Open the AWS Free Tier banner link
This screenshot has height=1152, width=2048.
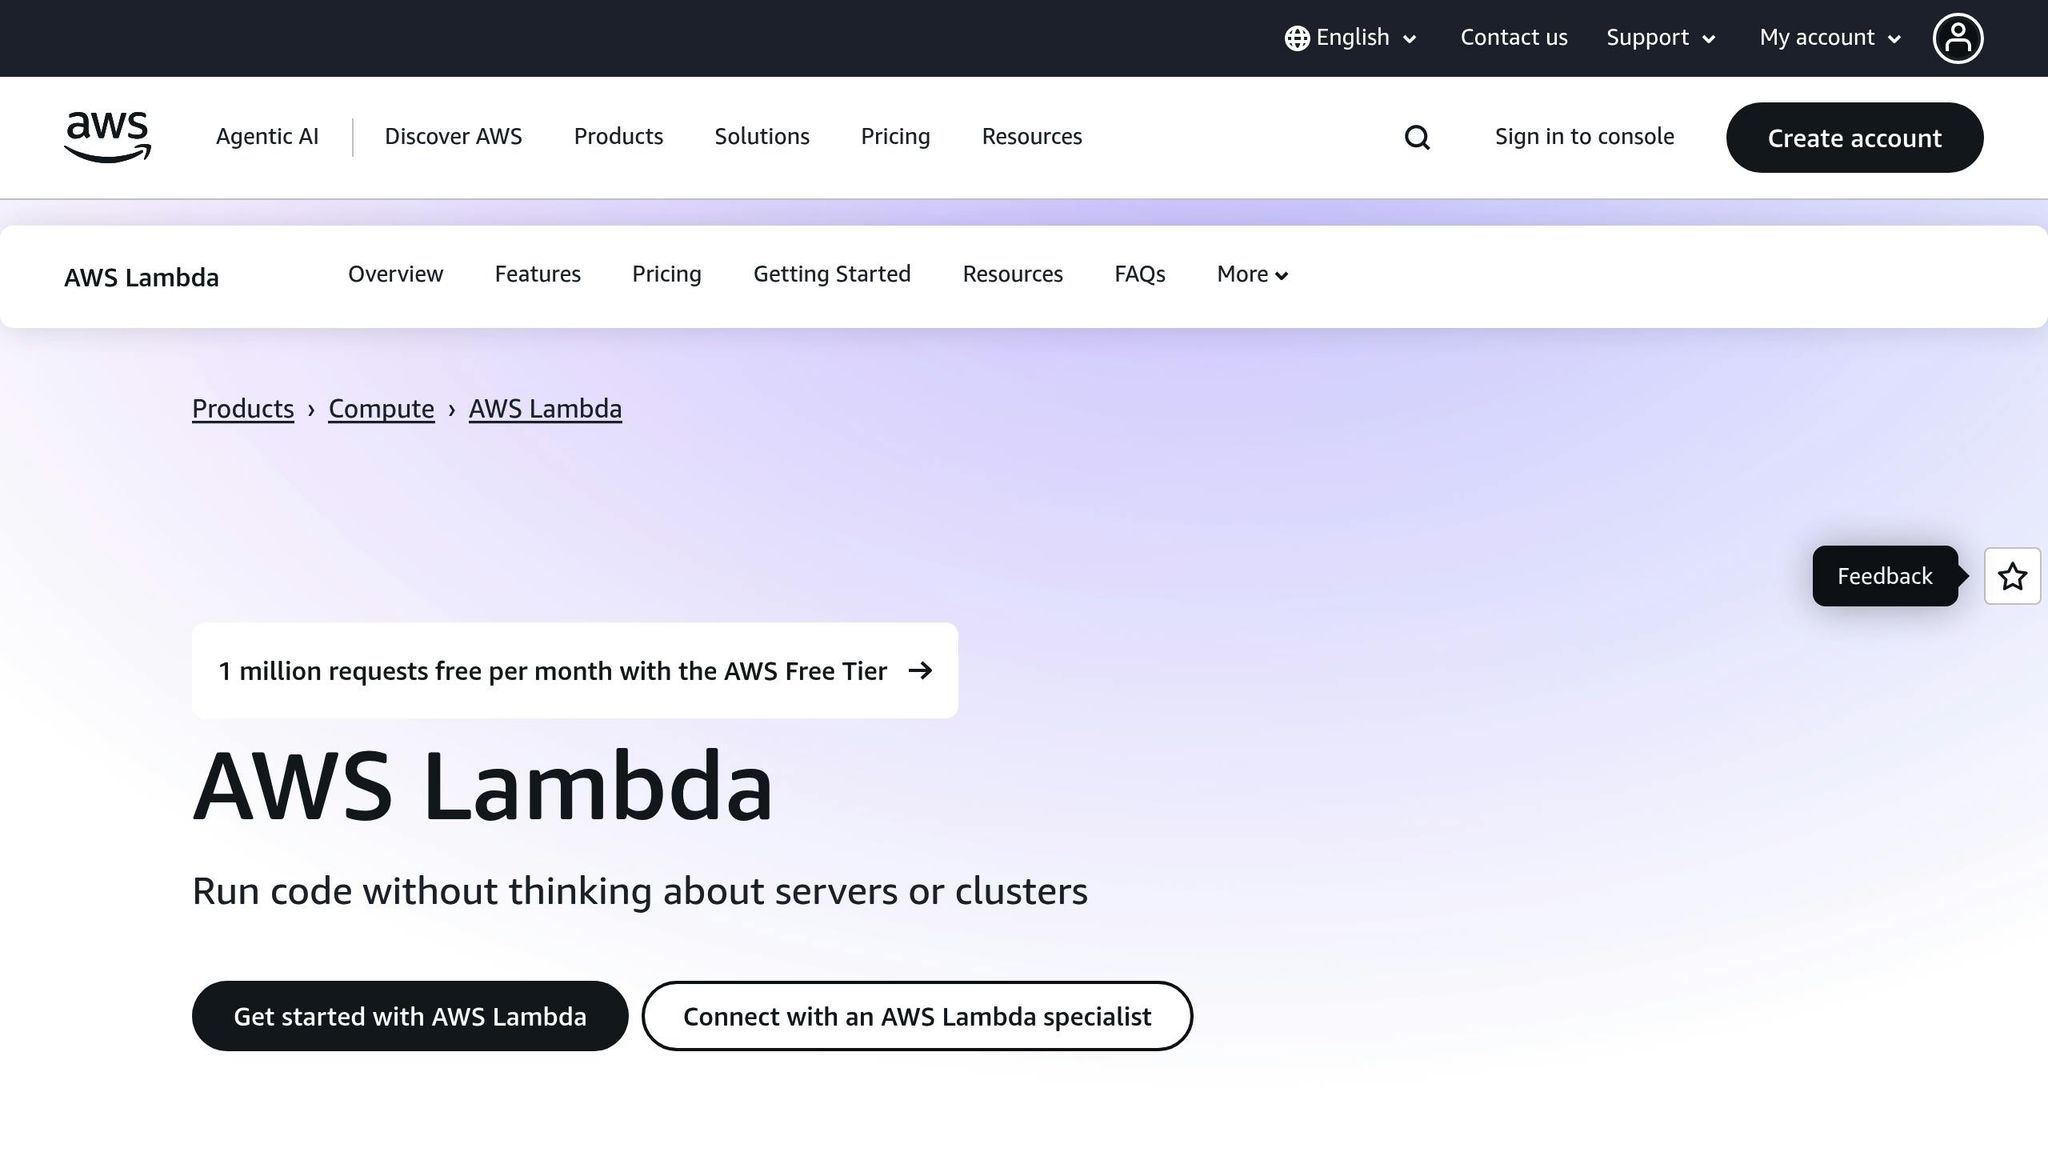575,671
